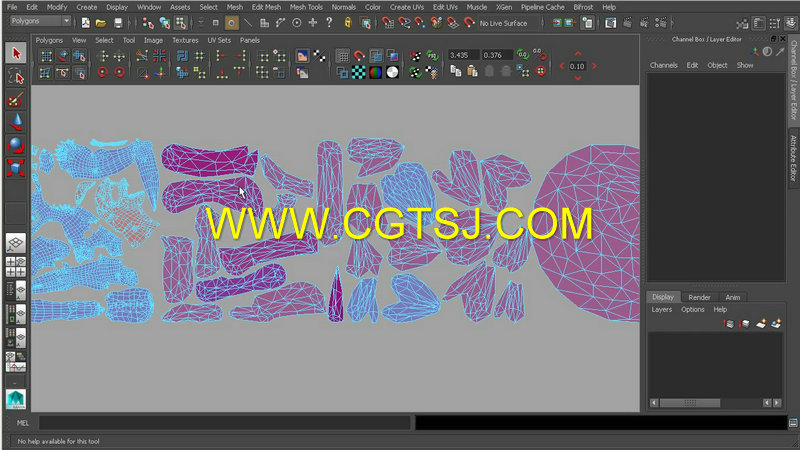Image resolution: width=800 pixels, height=450 pixels.
Task: Select the Scale tool red cube icon
Action: [16, 168]
